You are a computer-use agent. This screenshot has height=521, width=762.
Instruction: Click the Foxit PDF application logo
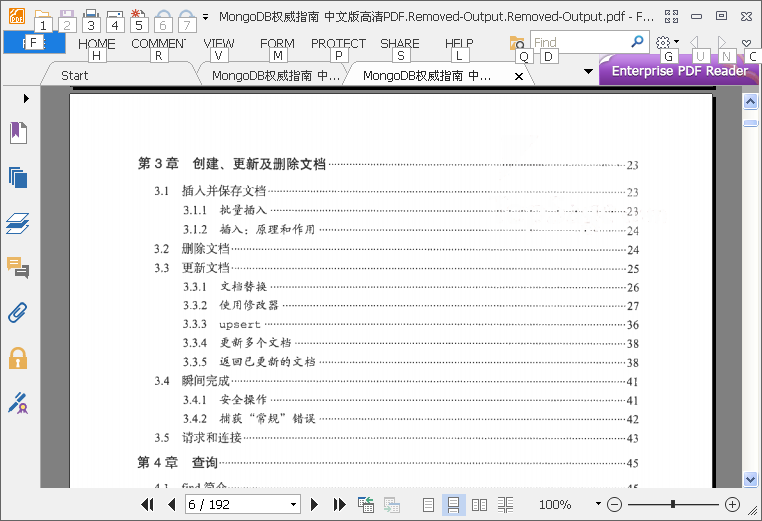tap(17, 17)
